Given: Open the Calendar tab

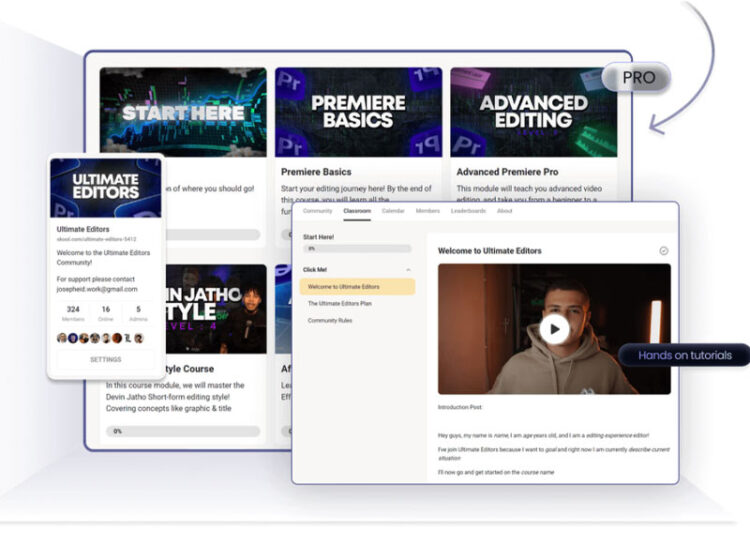Looking at the screenshot, I should pos(393,211).
